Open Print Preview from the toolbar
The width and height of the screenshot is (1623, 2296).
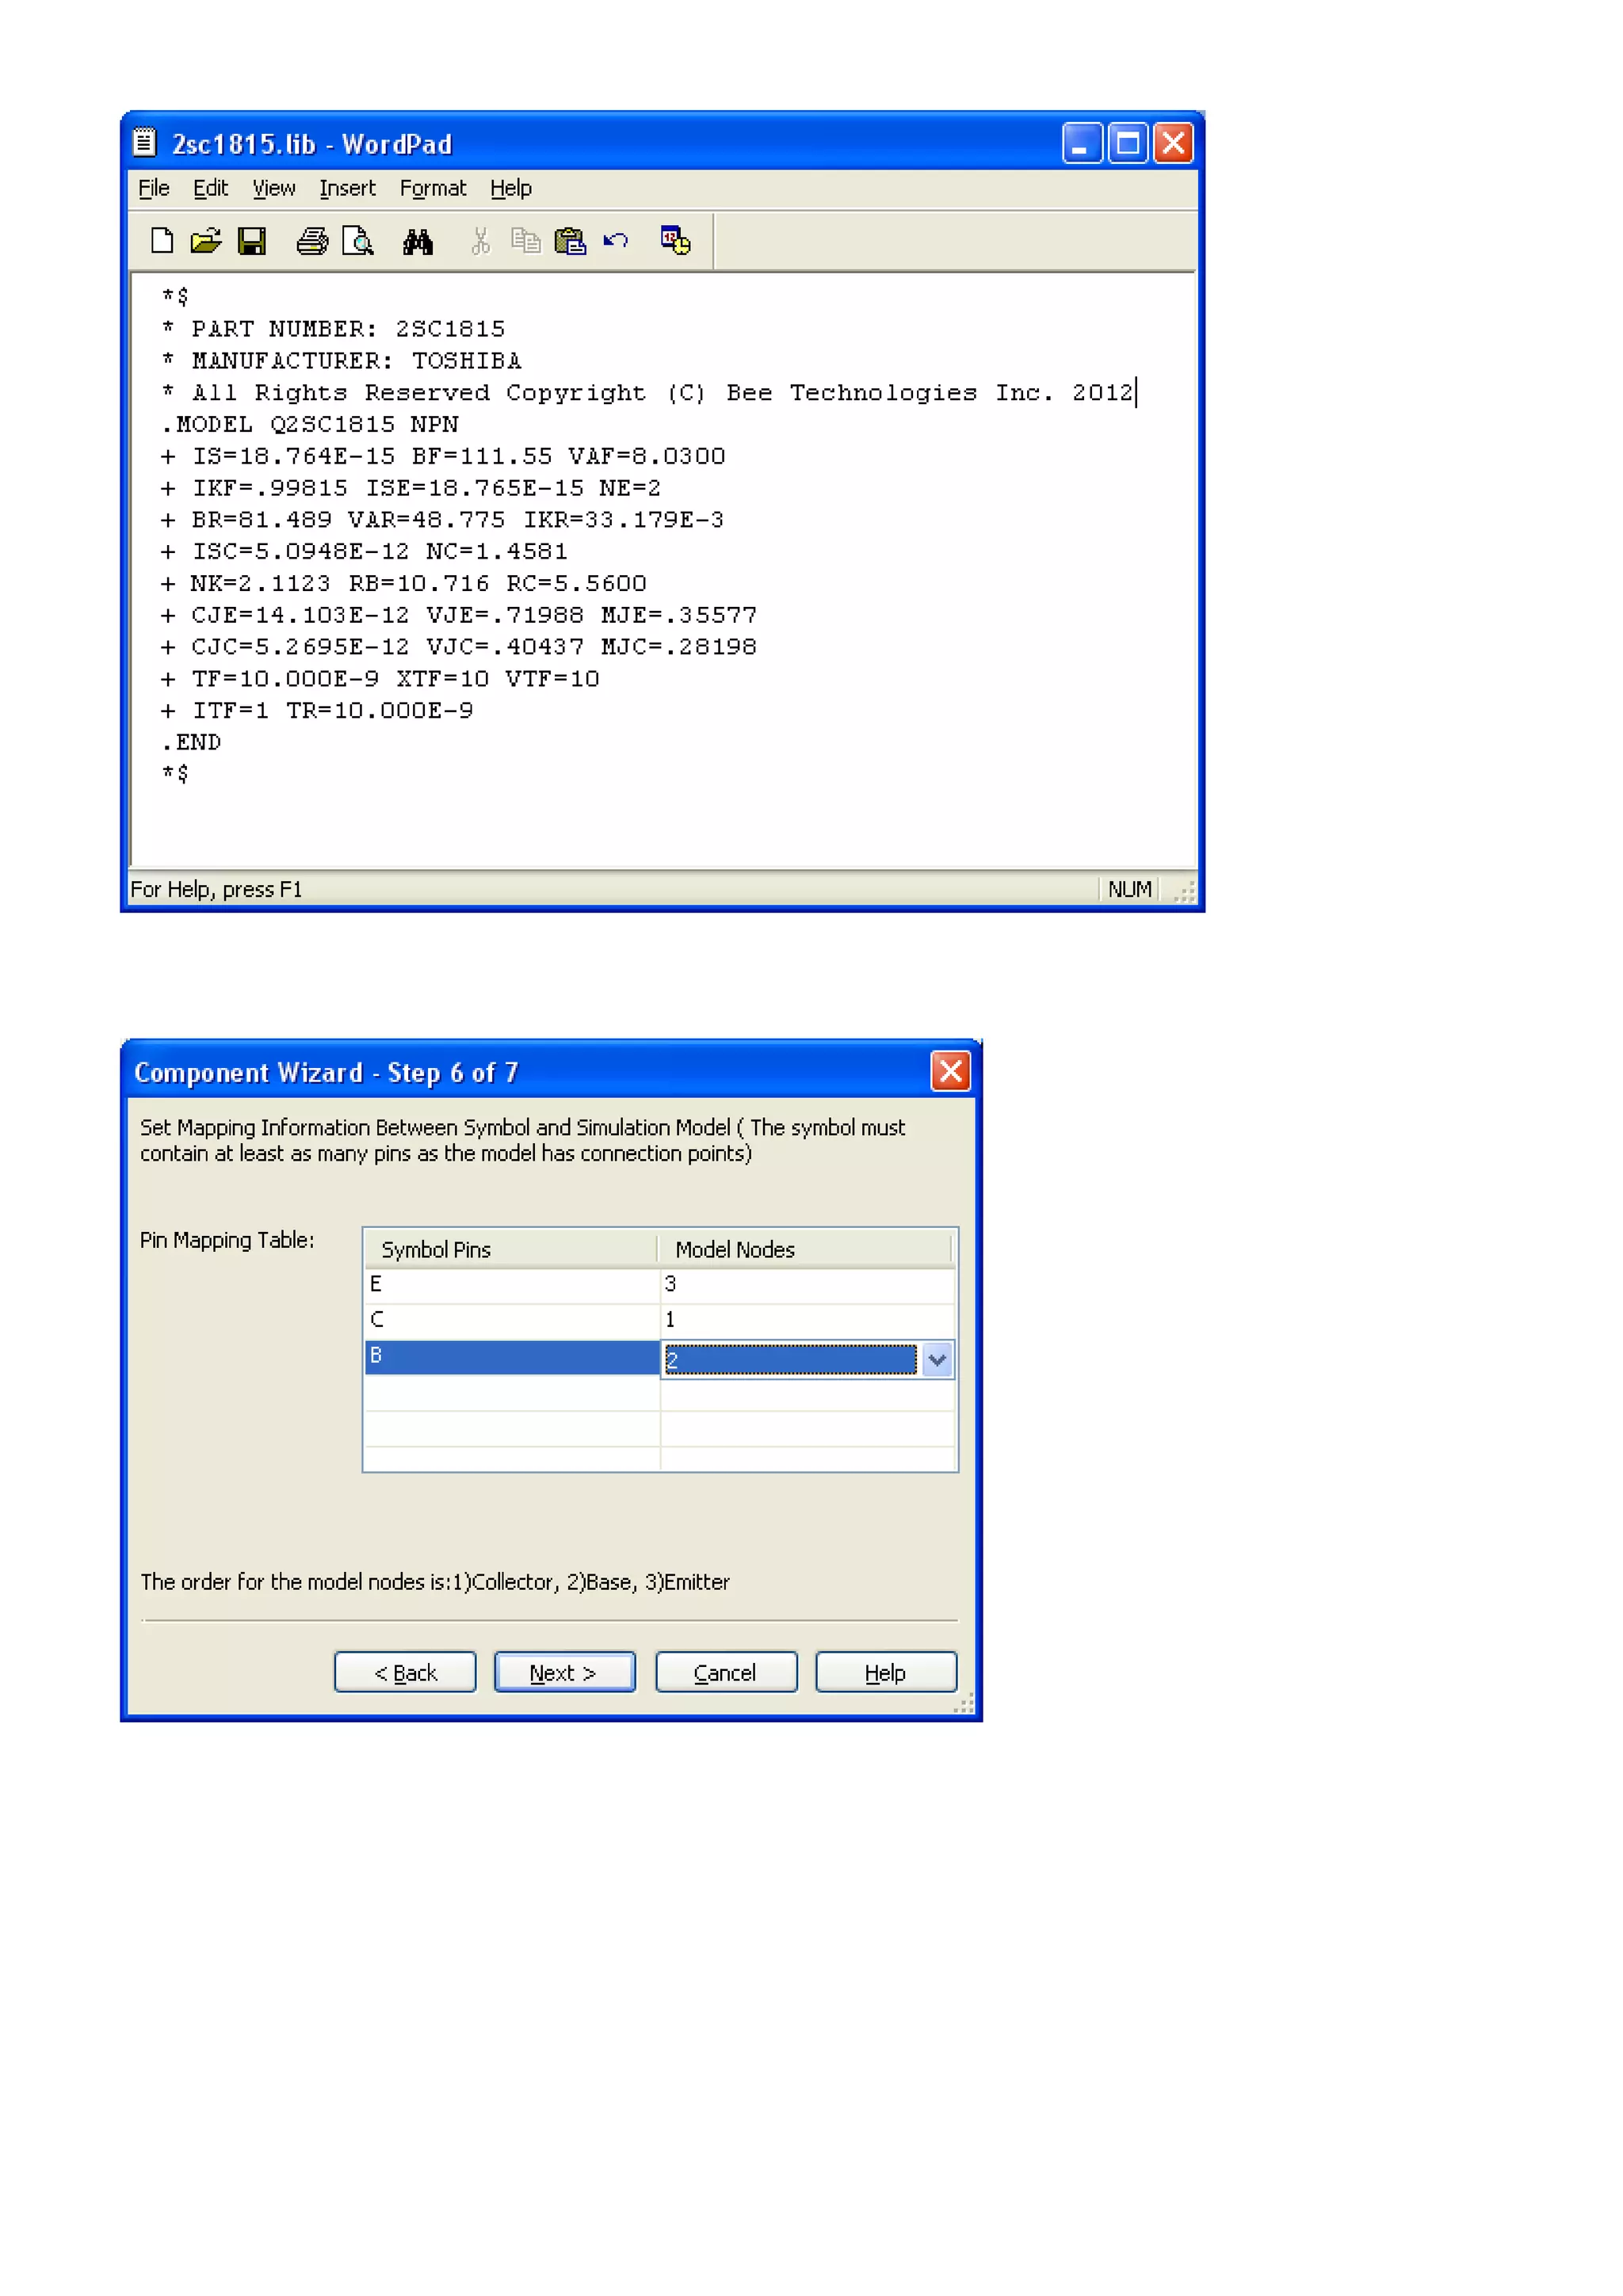point(357,241)
